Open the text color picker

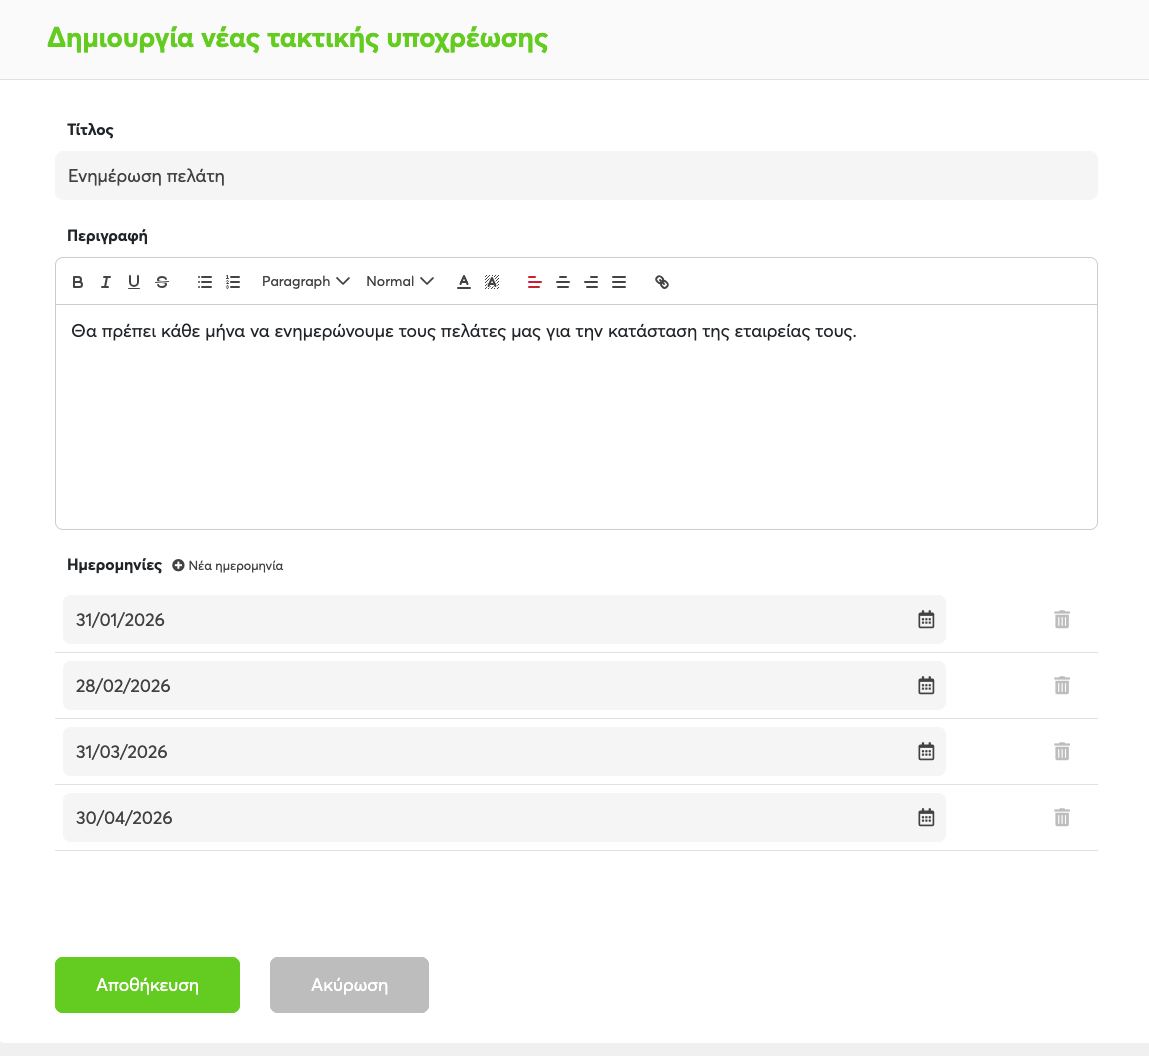tap(464, 282)
